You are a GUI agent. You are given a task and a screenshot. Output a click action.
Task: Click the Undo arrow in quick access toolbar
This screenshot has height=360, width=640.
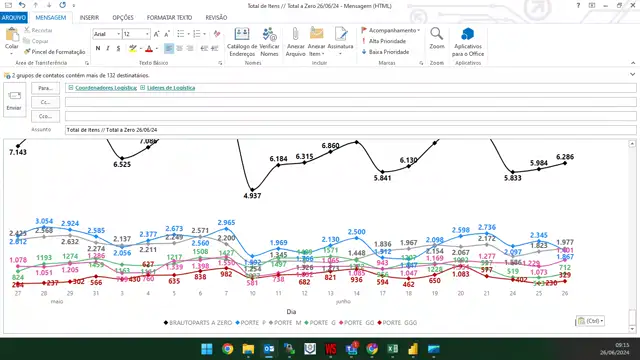(x=22, y=5)
